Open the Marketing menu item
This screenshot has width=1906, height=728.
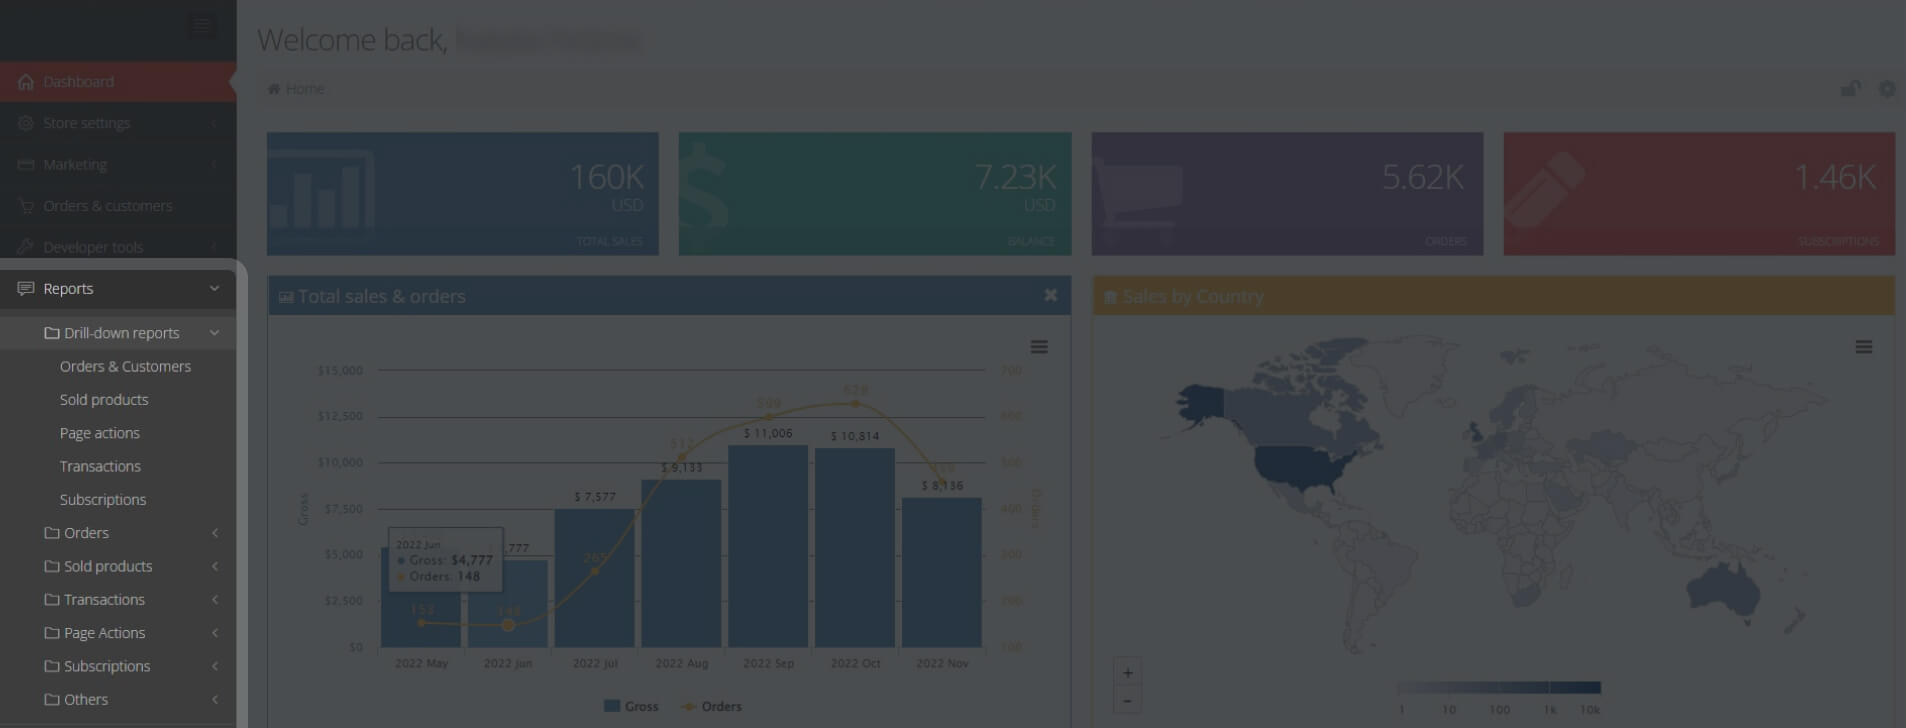tap(118, 164)
